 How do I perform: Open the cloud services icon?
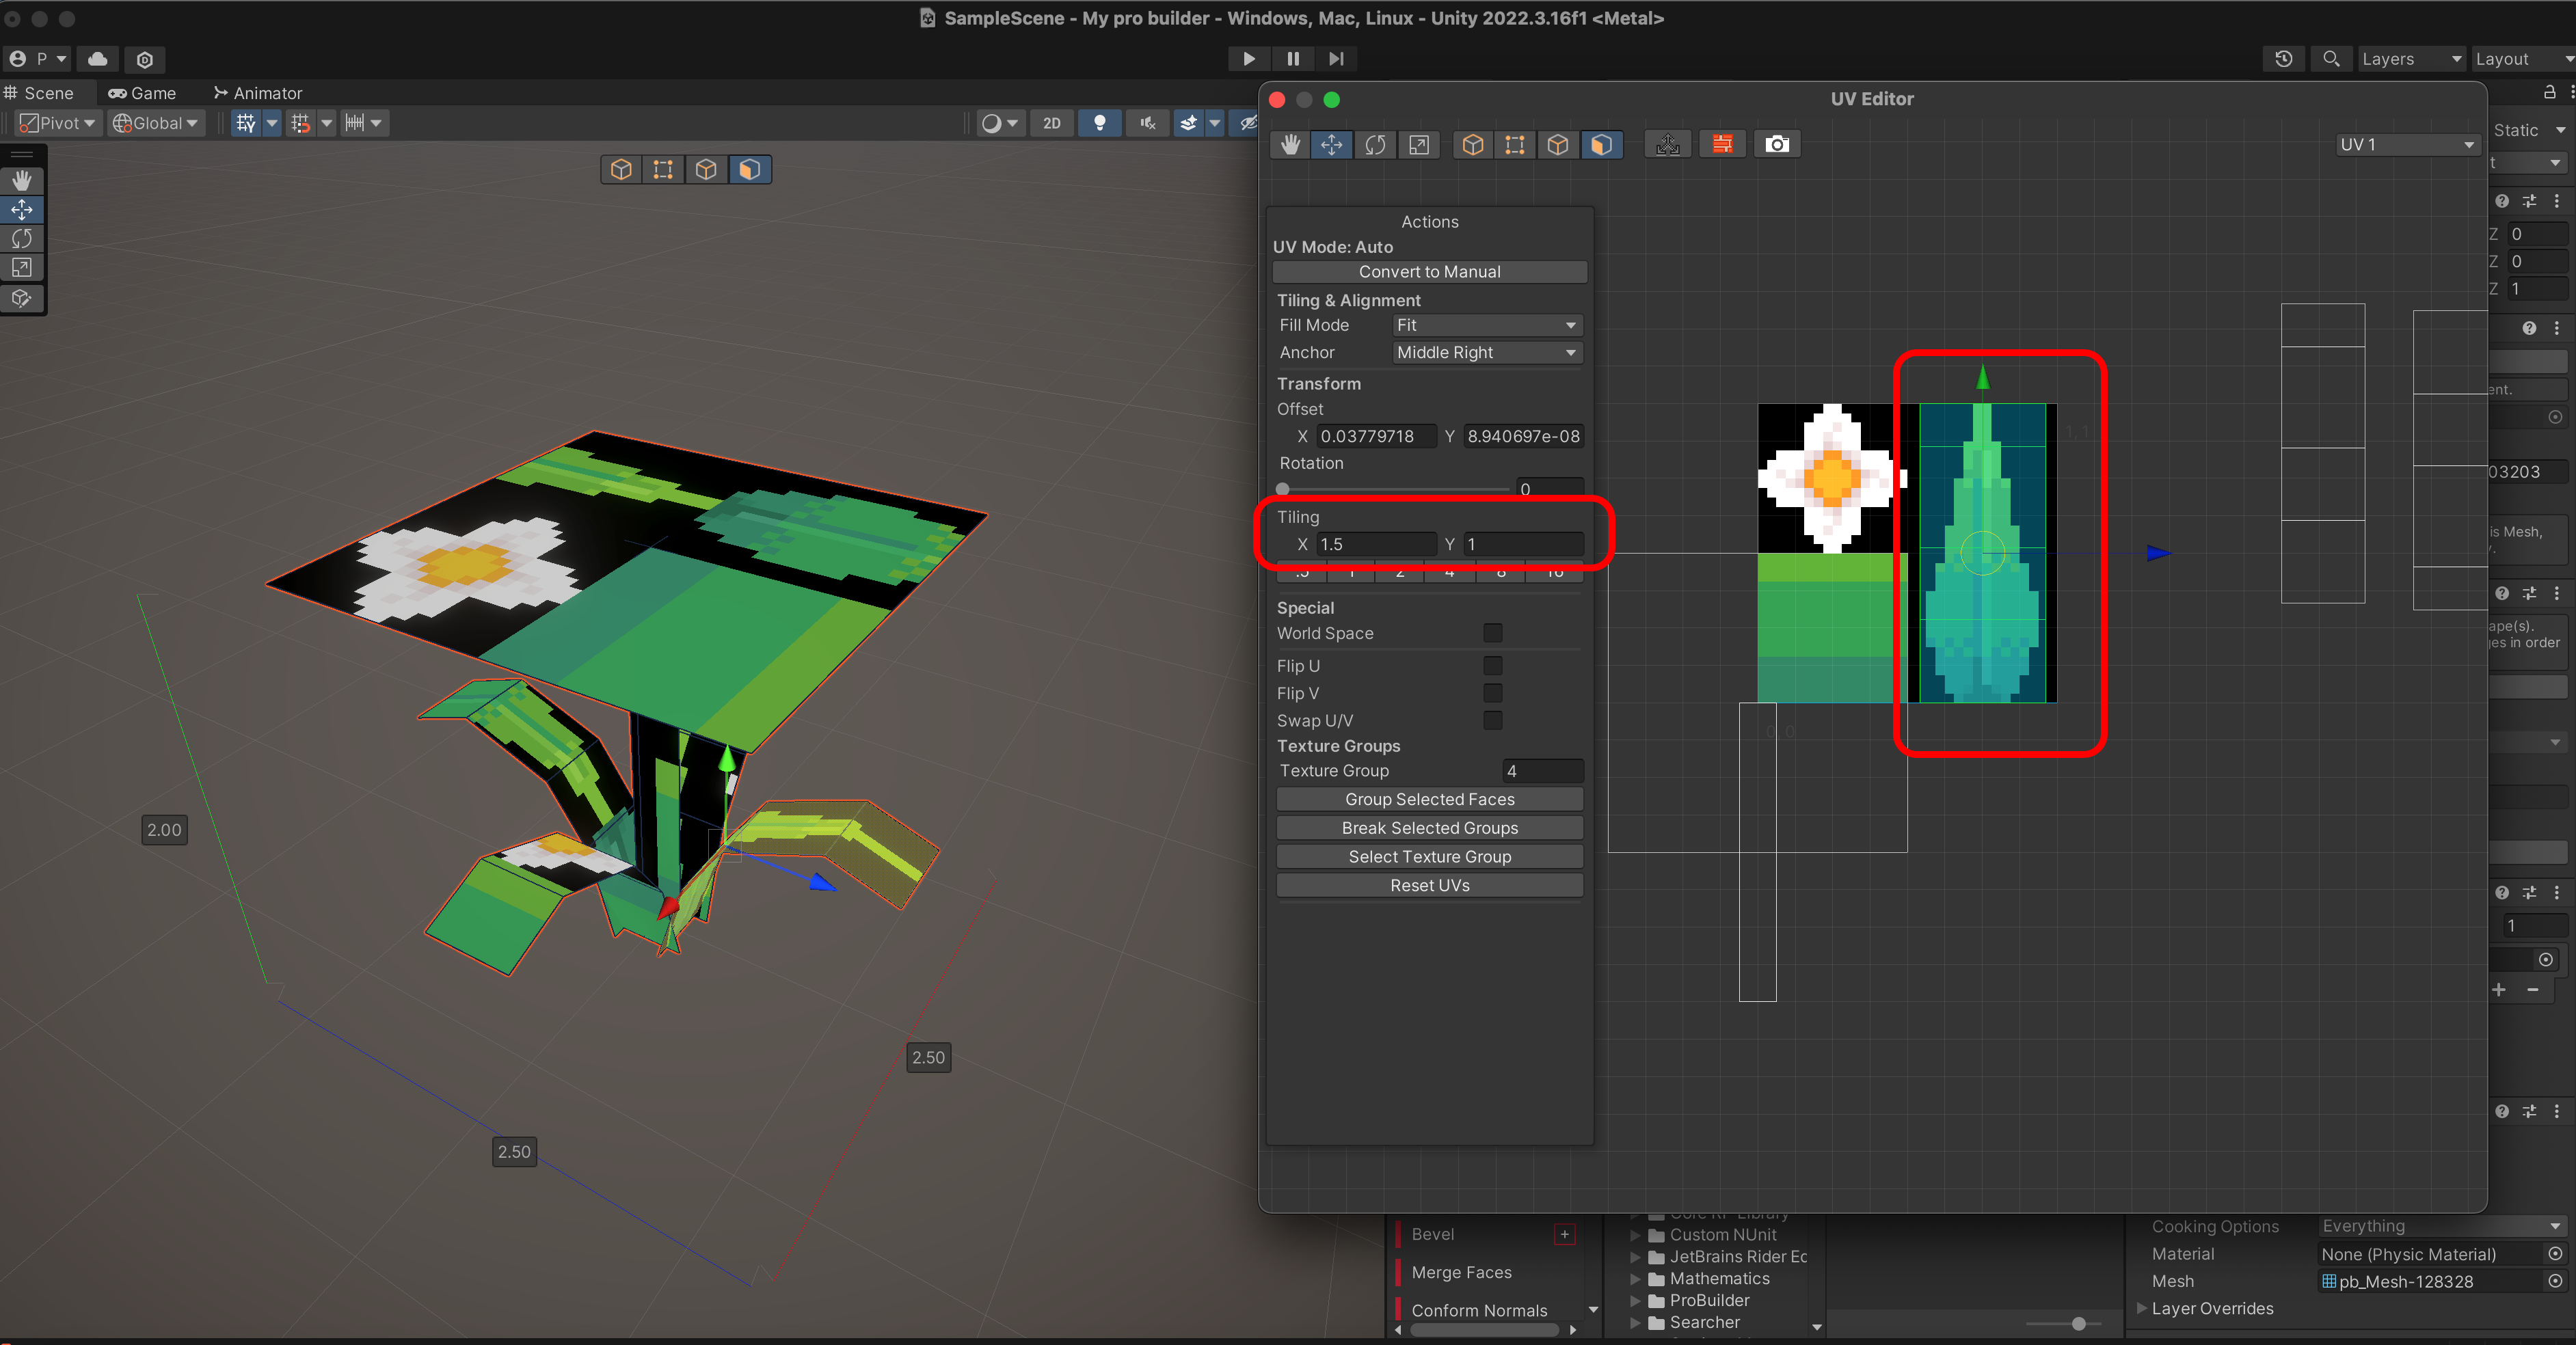click(98, 59)
